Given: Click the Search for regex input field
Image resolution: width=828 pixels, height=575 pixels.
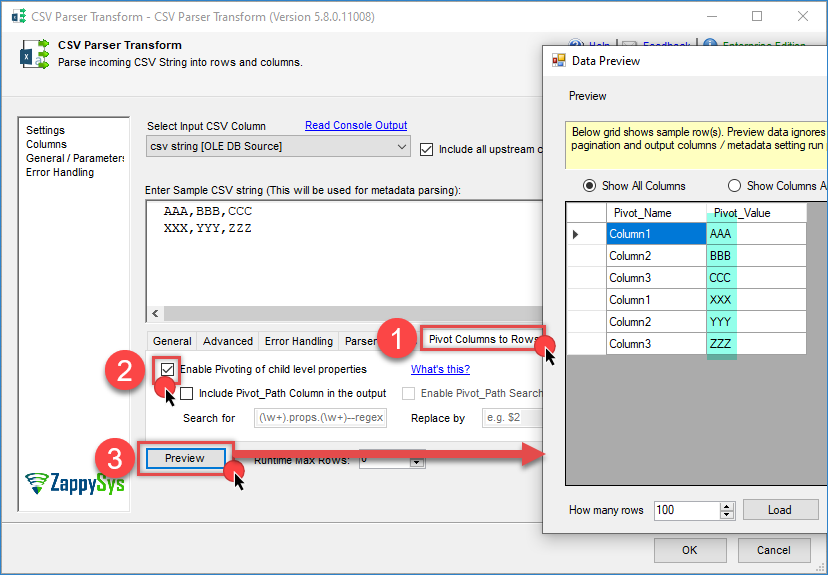Looking at the screenshot, I should (320, 418).
